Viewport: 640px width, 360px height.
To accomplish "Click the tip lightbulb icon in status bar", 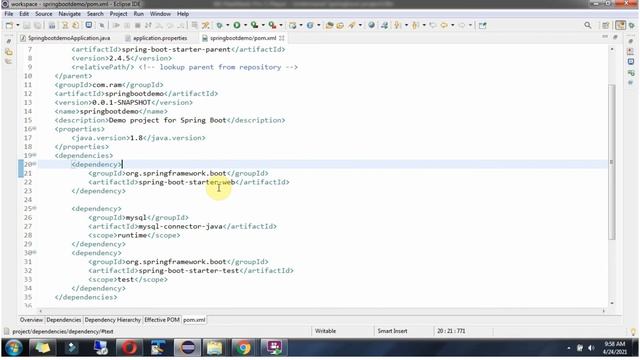I will [633, 332].
